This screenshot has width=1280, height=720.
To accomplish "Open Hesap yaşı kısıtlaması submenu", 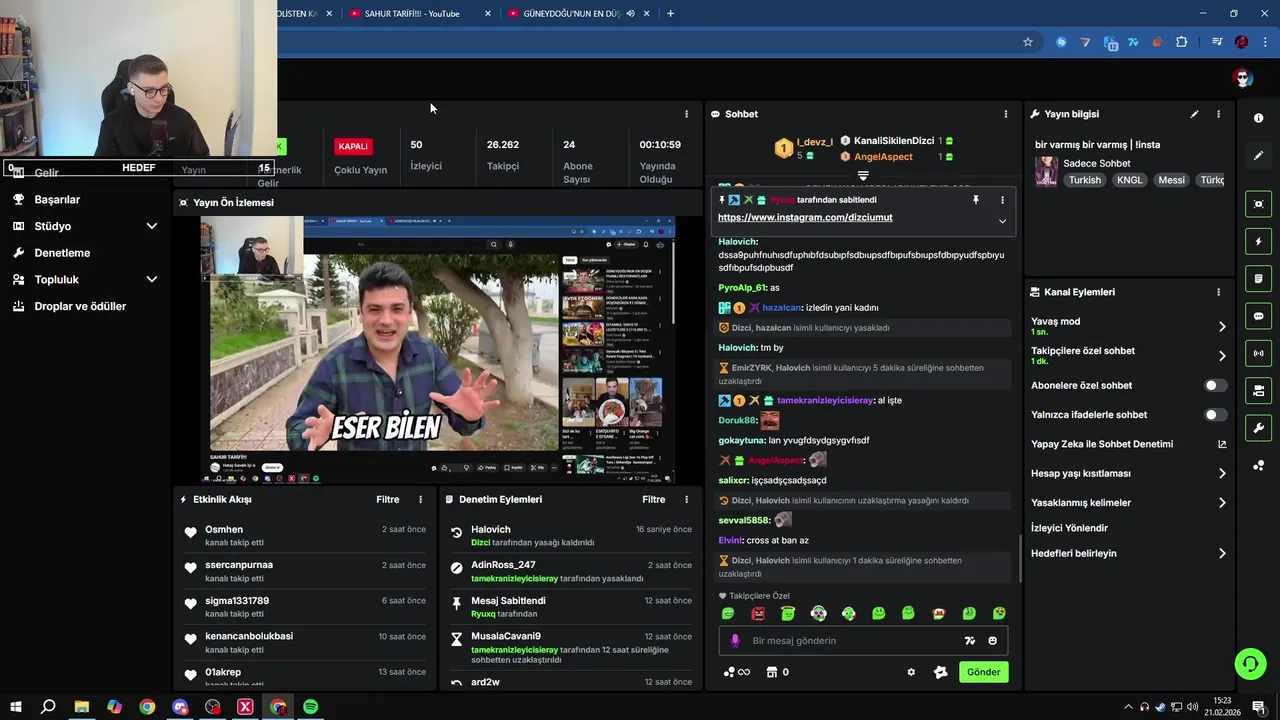I will point(1222,474).
